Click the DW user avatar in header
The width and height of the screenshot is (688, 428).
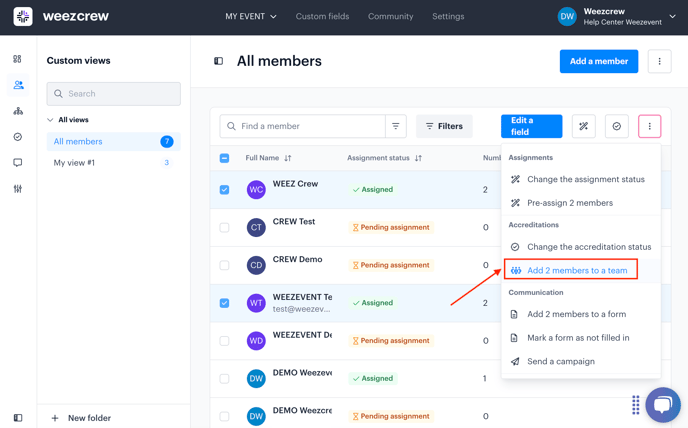point(567,17)
